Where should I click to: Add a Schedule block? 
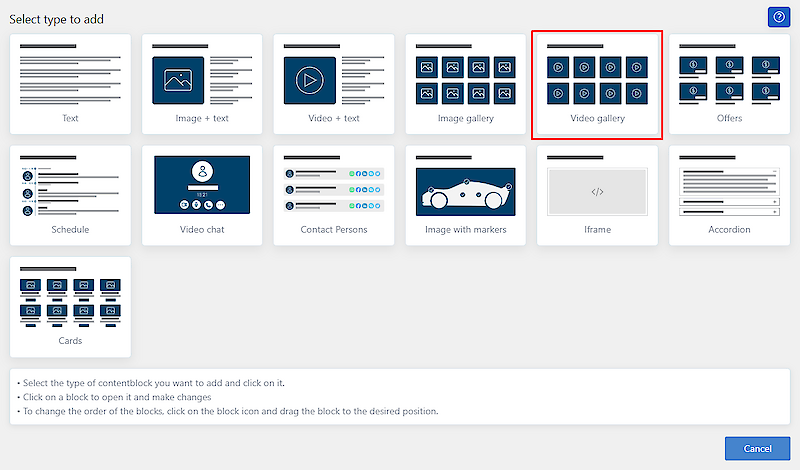[x=70, y=195]
